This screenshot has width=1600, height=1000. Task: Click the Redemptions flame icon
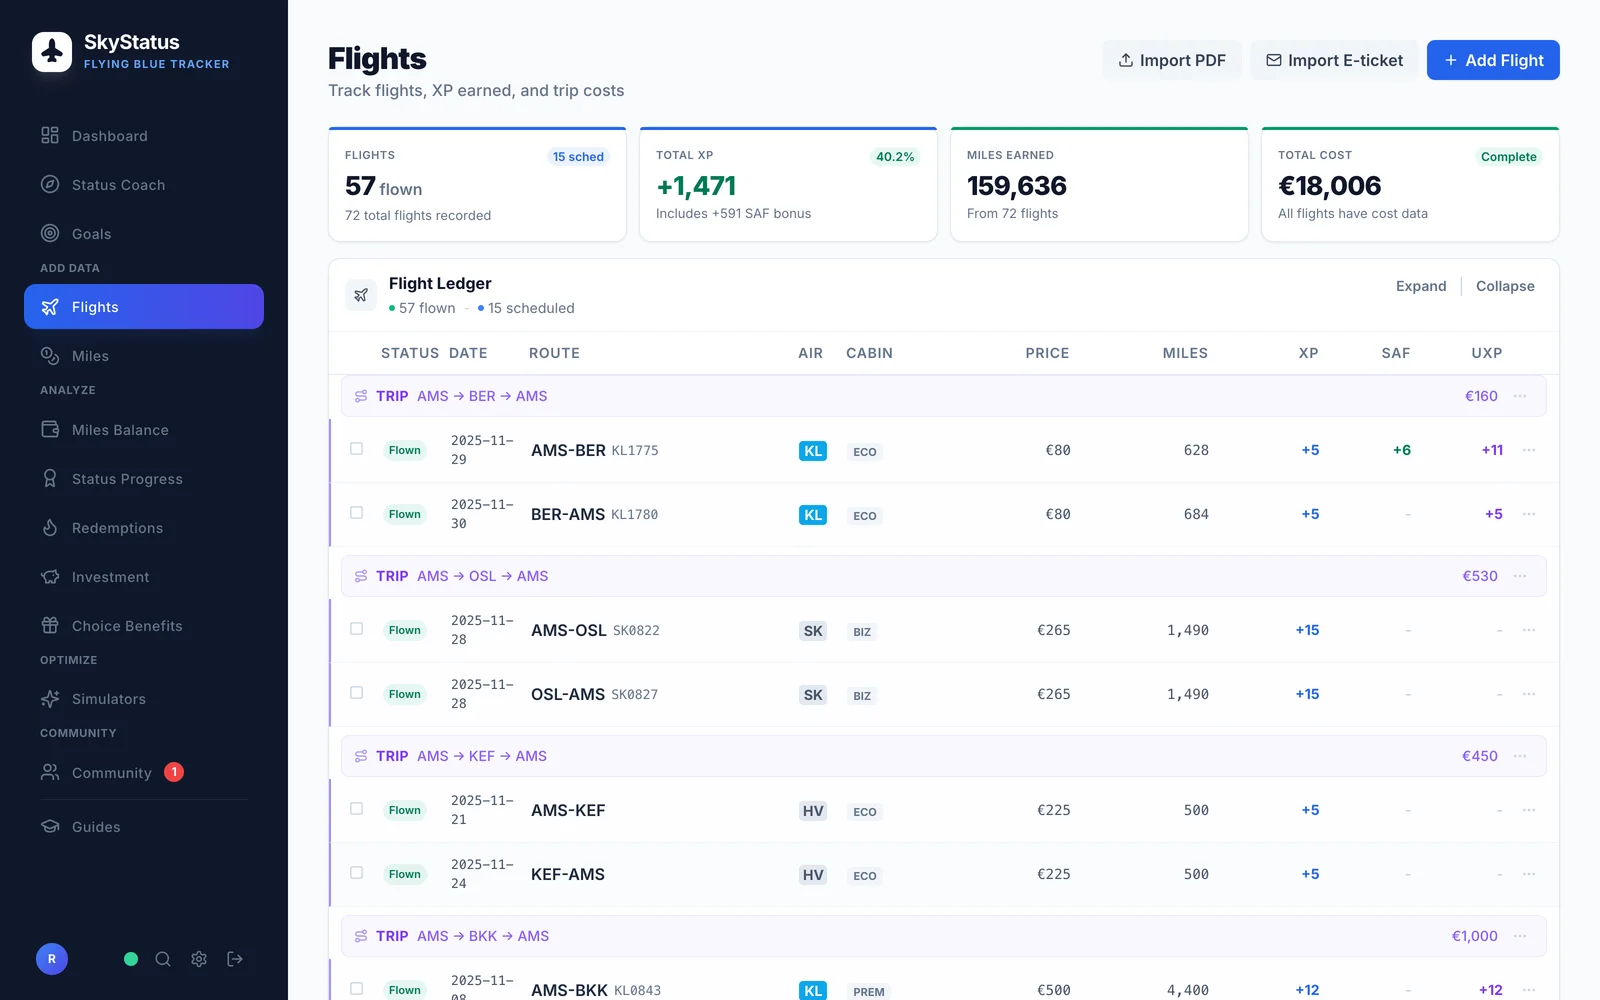point(50,528)
